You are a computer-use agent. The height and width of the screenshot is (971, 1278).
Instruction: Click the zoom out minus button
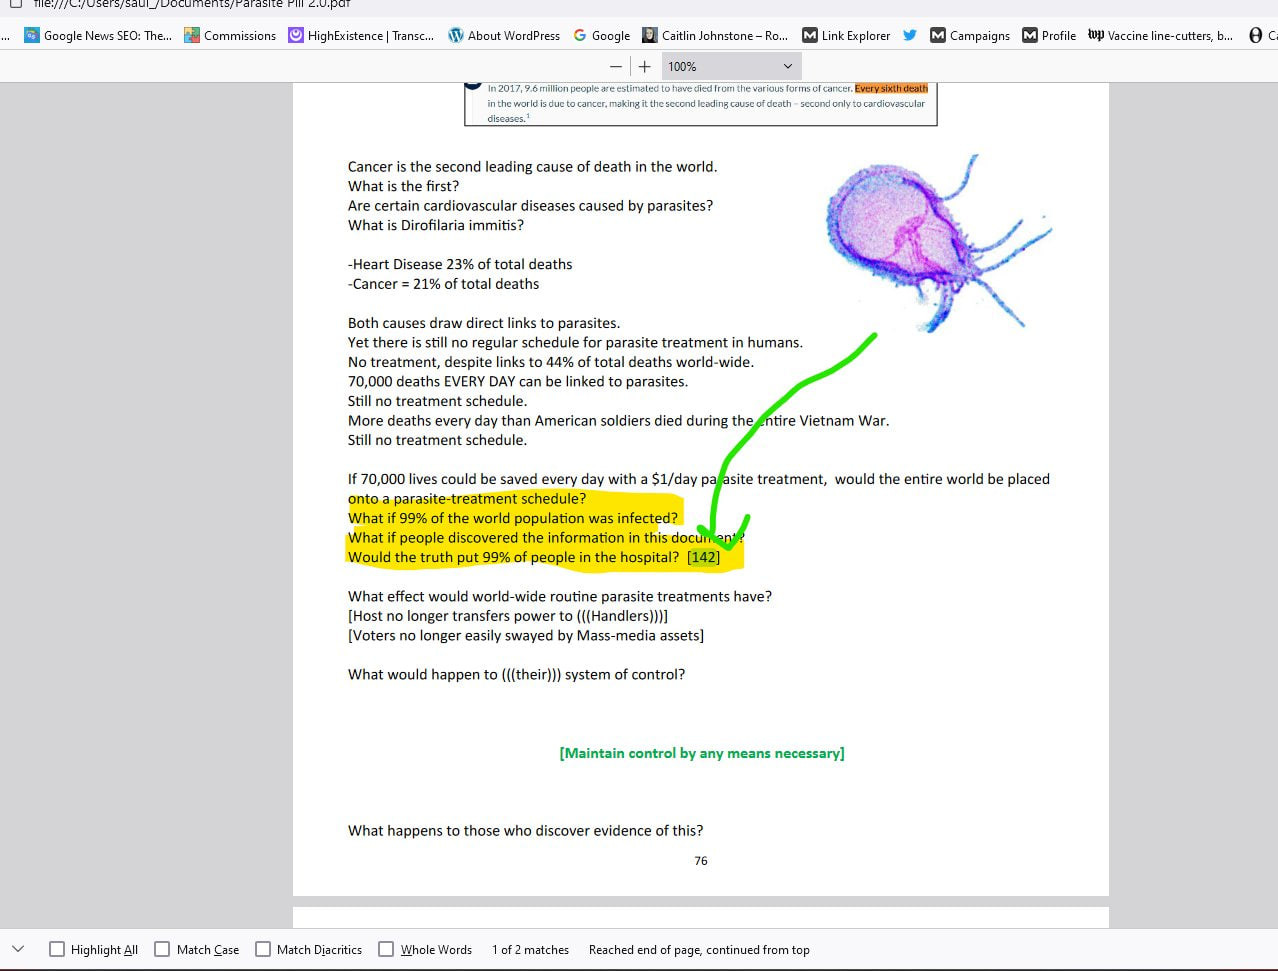(x=616, y=66)
